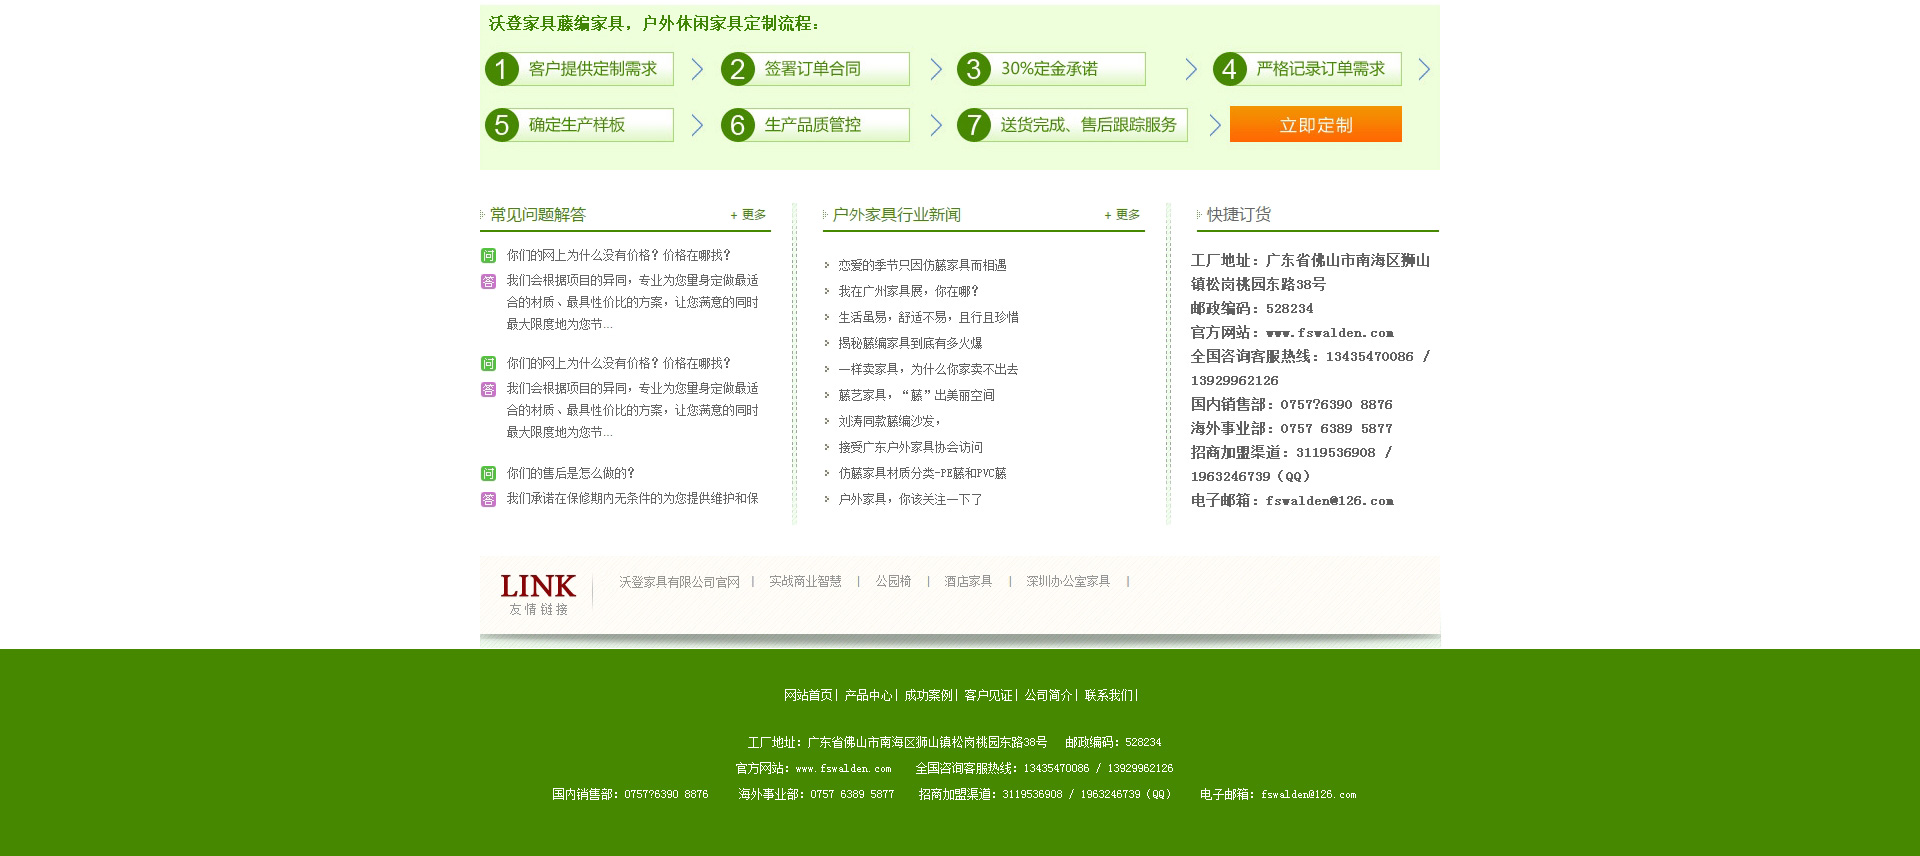1920x856 pixels.
Task: Go to 网站首页 in footer menu
Action: tap(808, 696)
